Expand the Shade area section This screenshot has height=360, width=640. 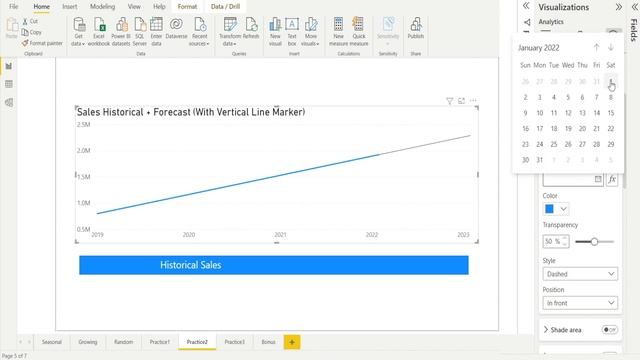point(546,329)
